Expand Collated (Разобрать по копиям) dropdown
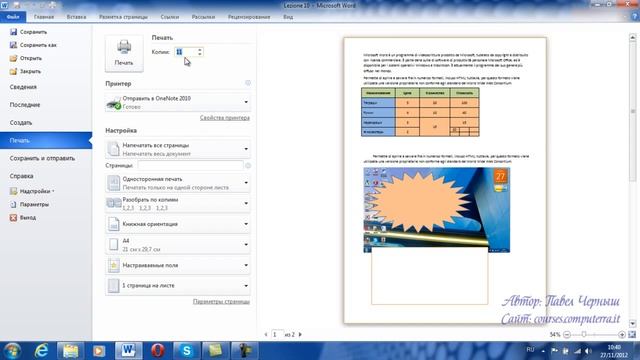 coord(178,203)
